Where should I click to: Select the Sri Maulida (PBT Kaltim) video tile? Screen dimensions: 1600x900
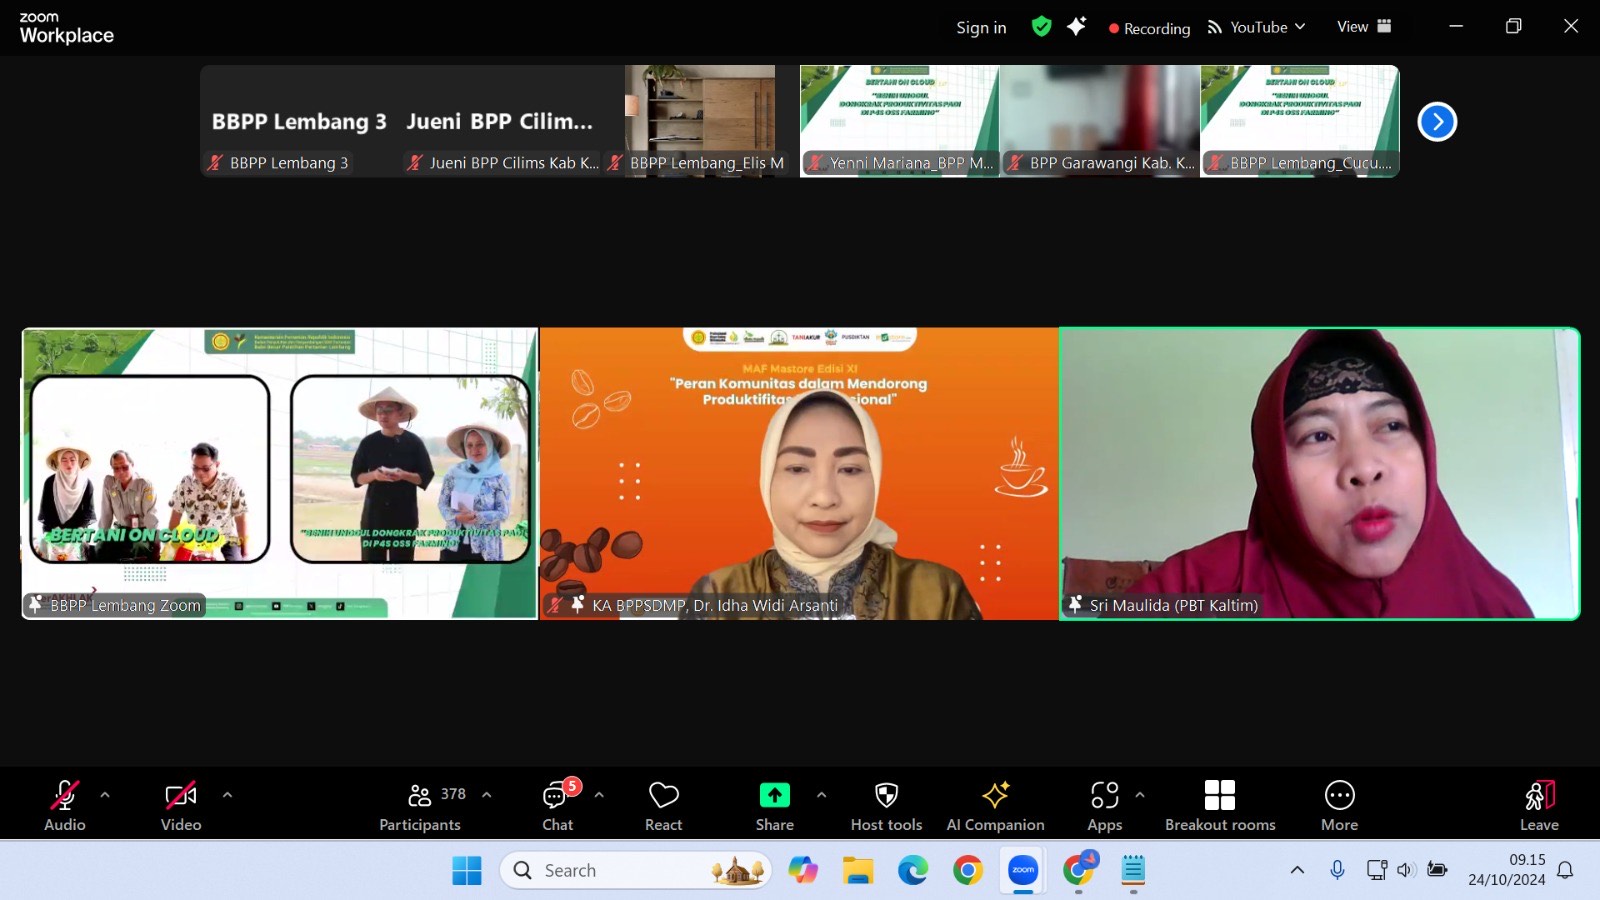1319,473
